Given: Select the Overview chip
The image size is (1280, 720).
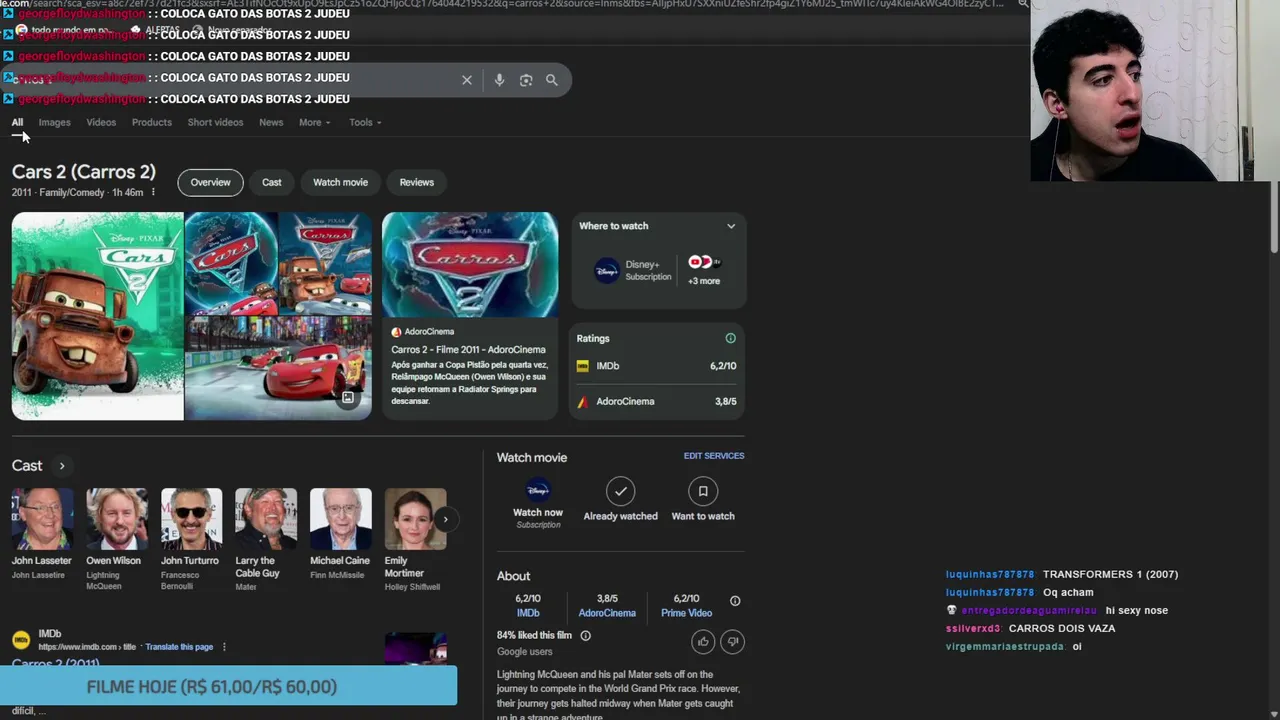Looking at the screenshot, I should click(210, 182).
